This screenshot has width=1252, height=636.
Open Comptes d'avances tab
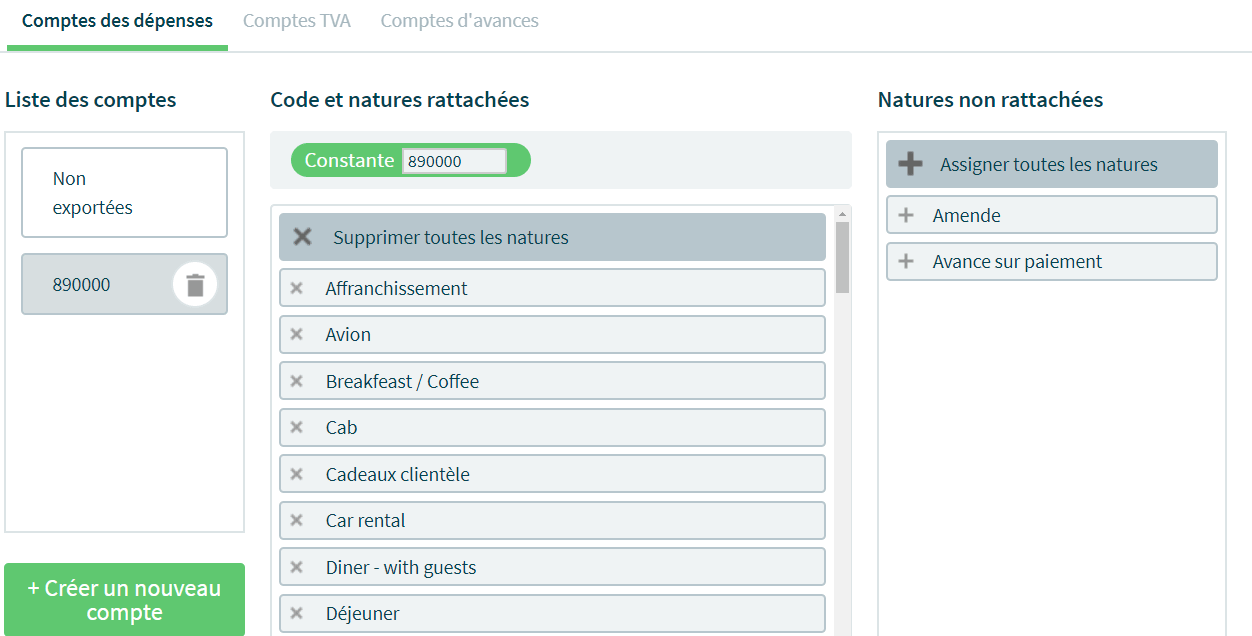[x=459, y=21]
